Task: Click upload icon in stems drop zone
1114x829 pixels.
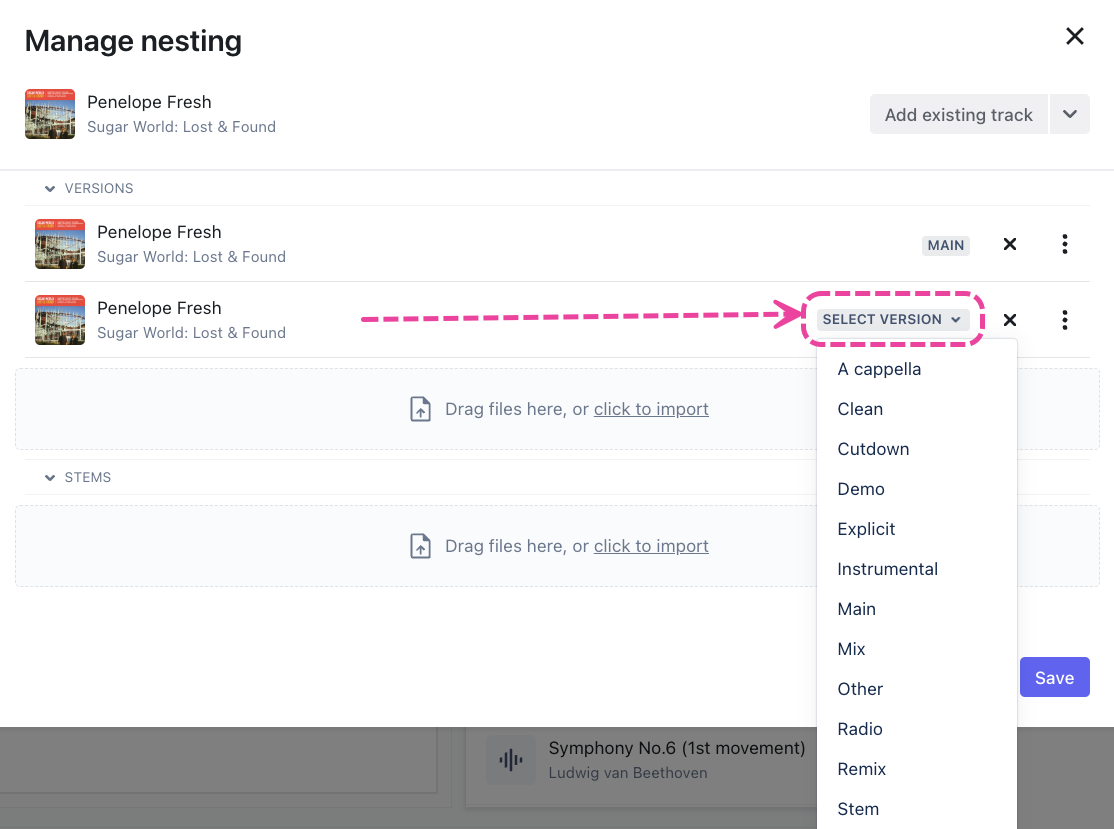Action: (x=421, y=546)
